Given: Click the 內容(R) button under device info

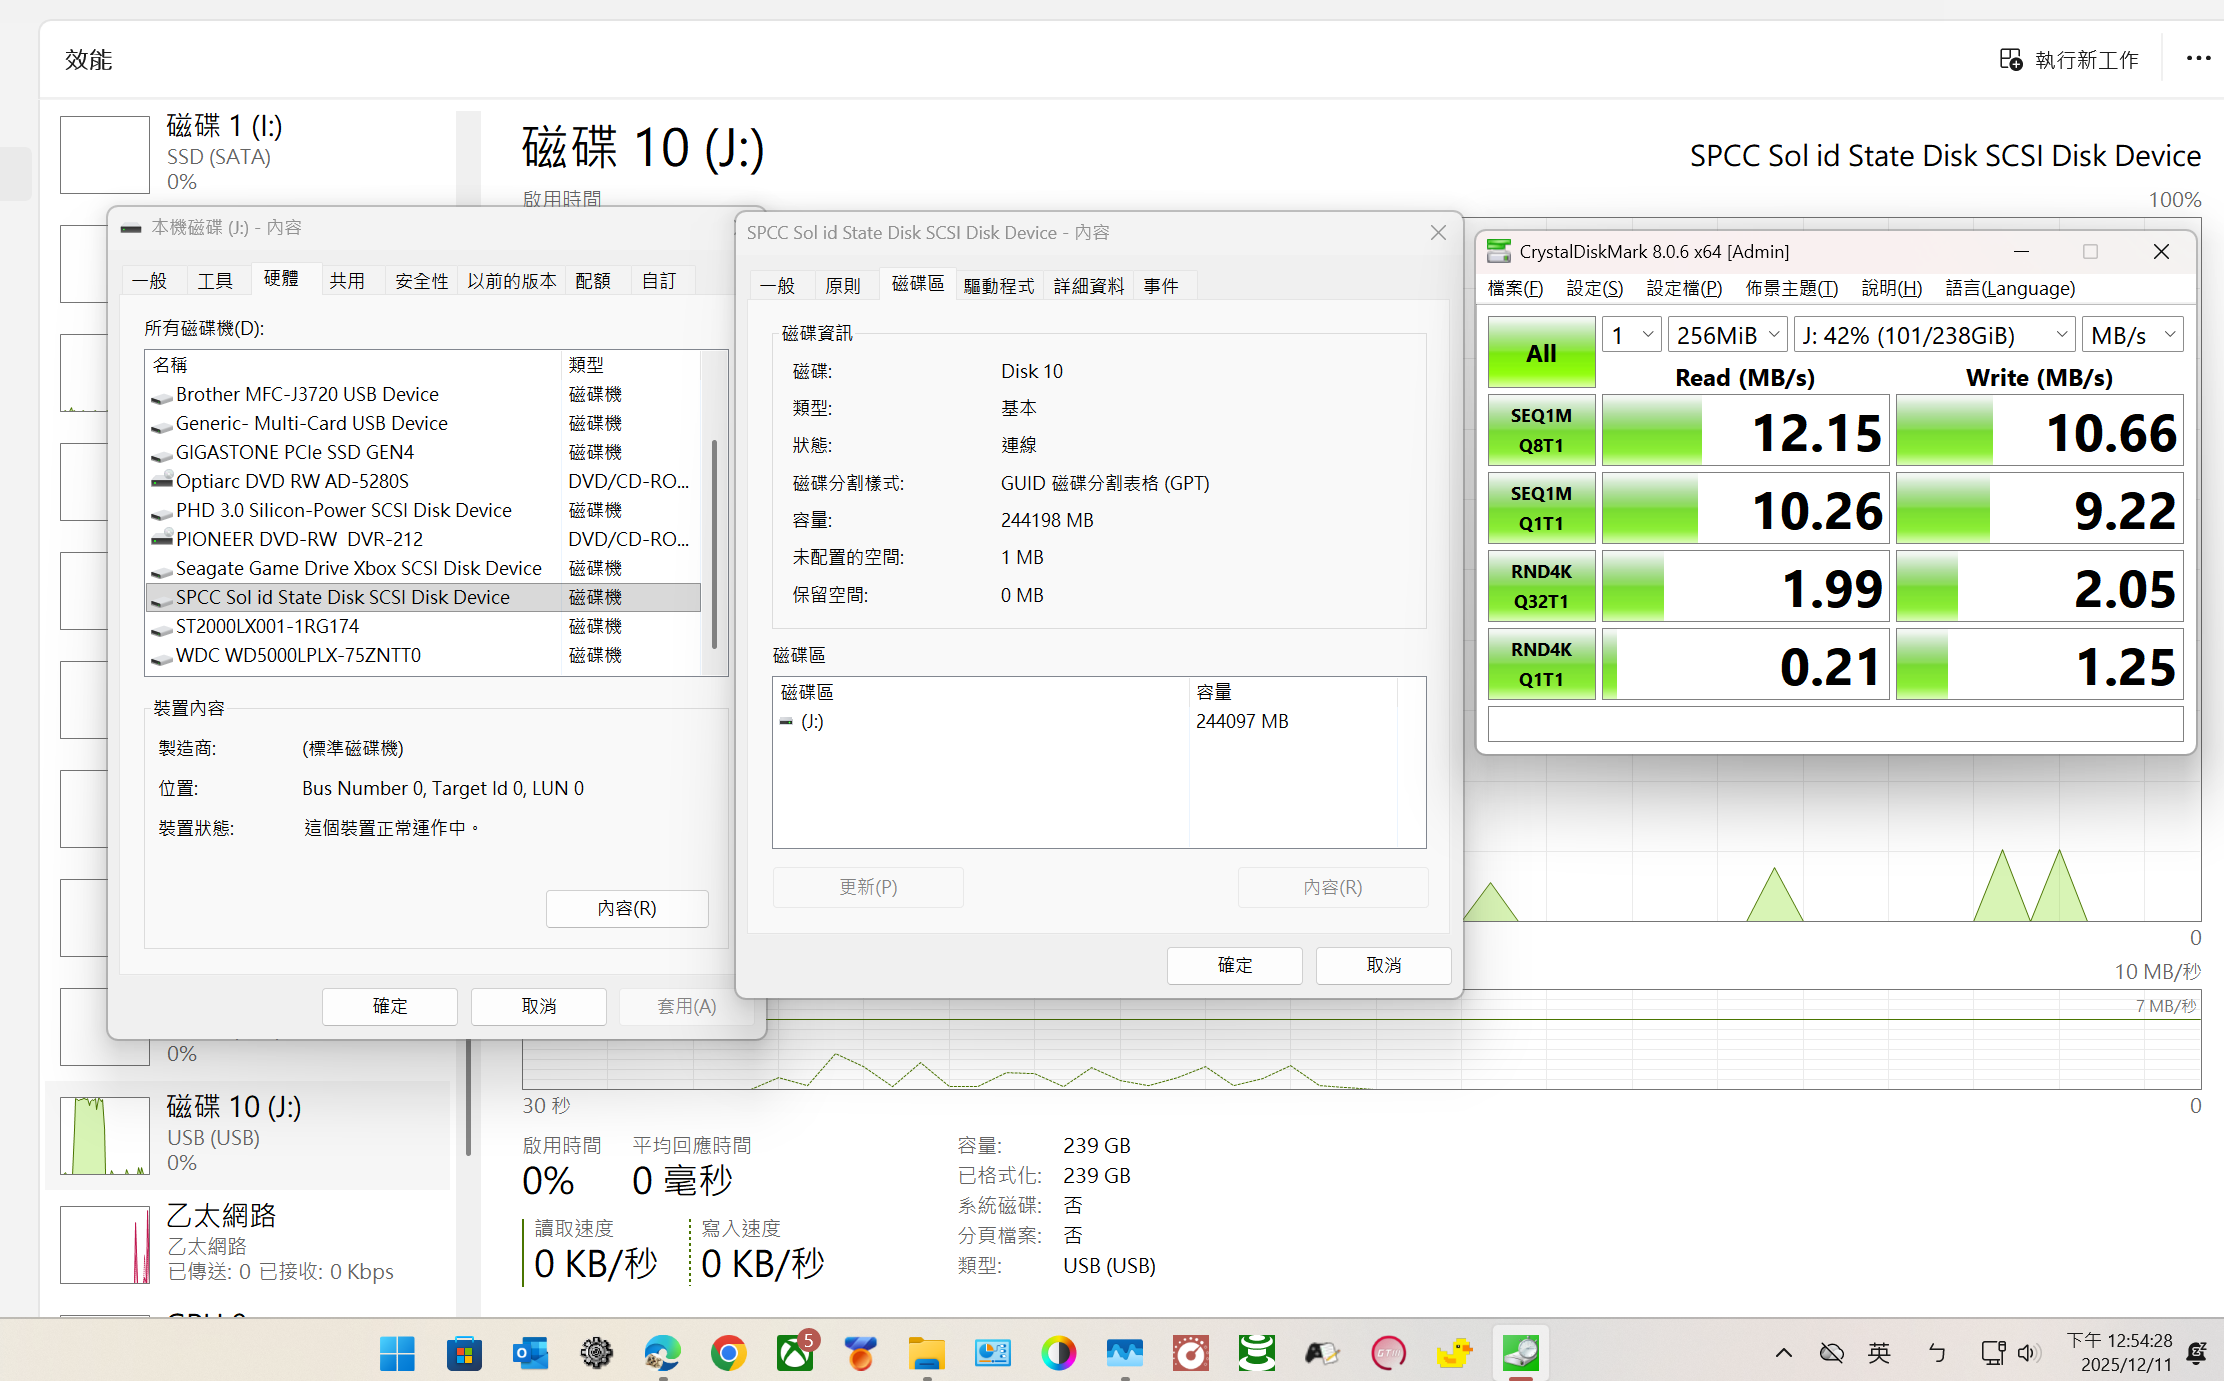Looking at the screenshot, I should (627, 908).
